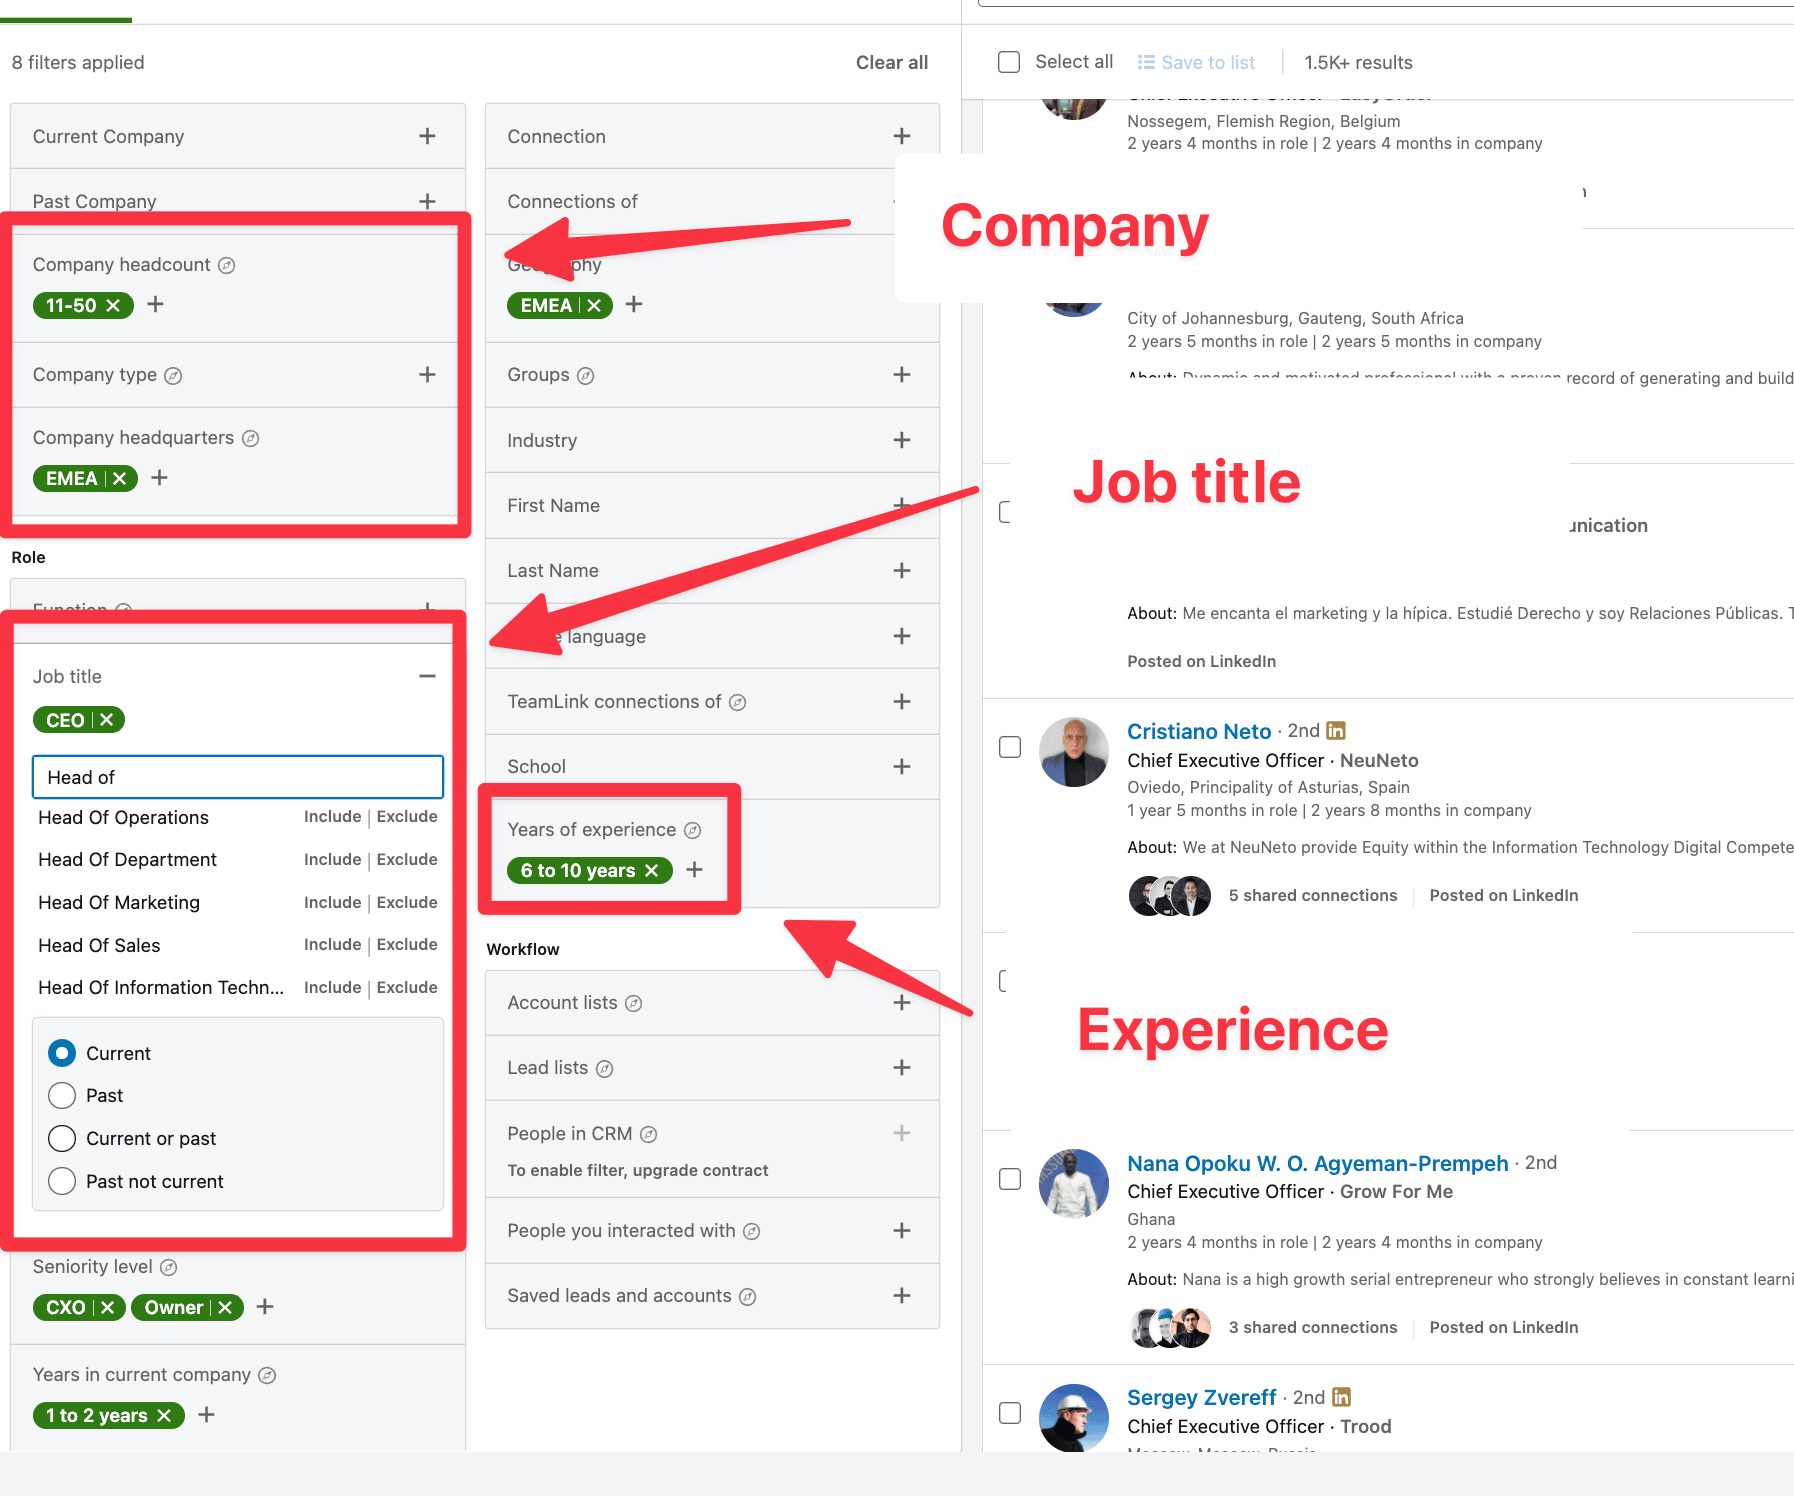The height and width of the screenshot is (1496, 1794).
Task: Exclude Head Of Sales suggestion
Action: click(407, 945)
